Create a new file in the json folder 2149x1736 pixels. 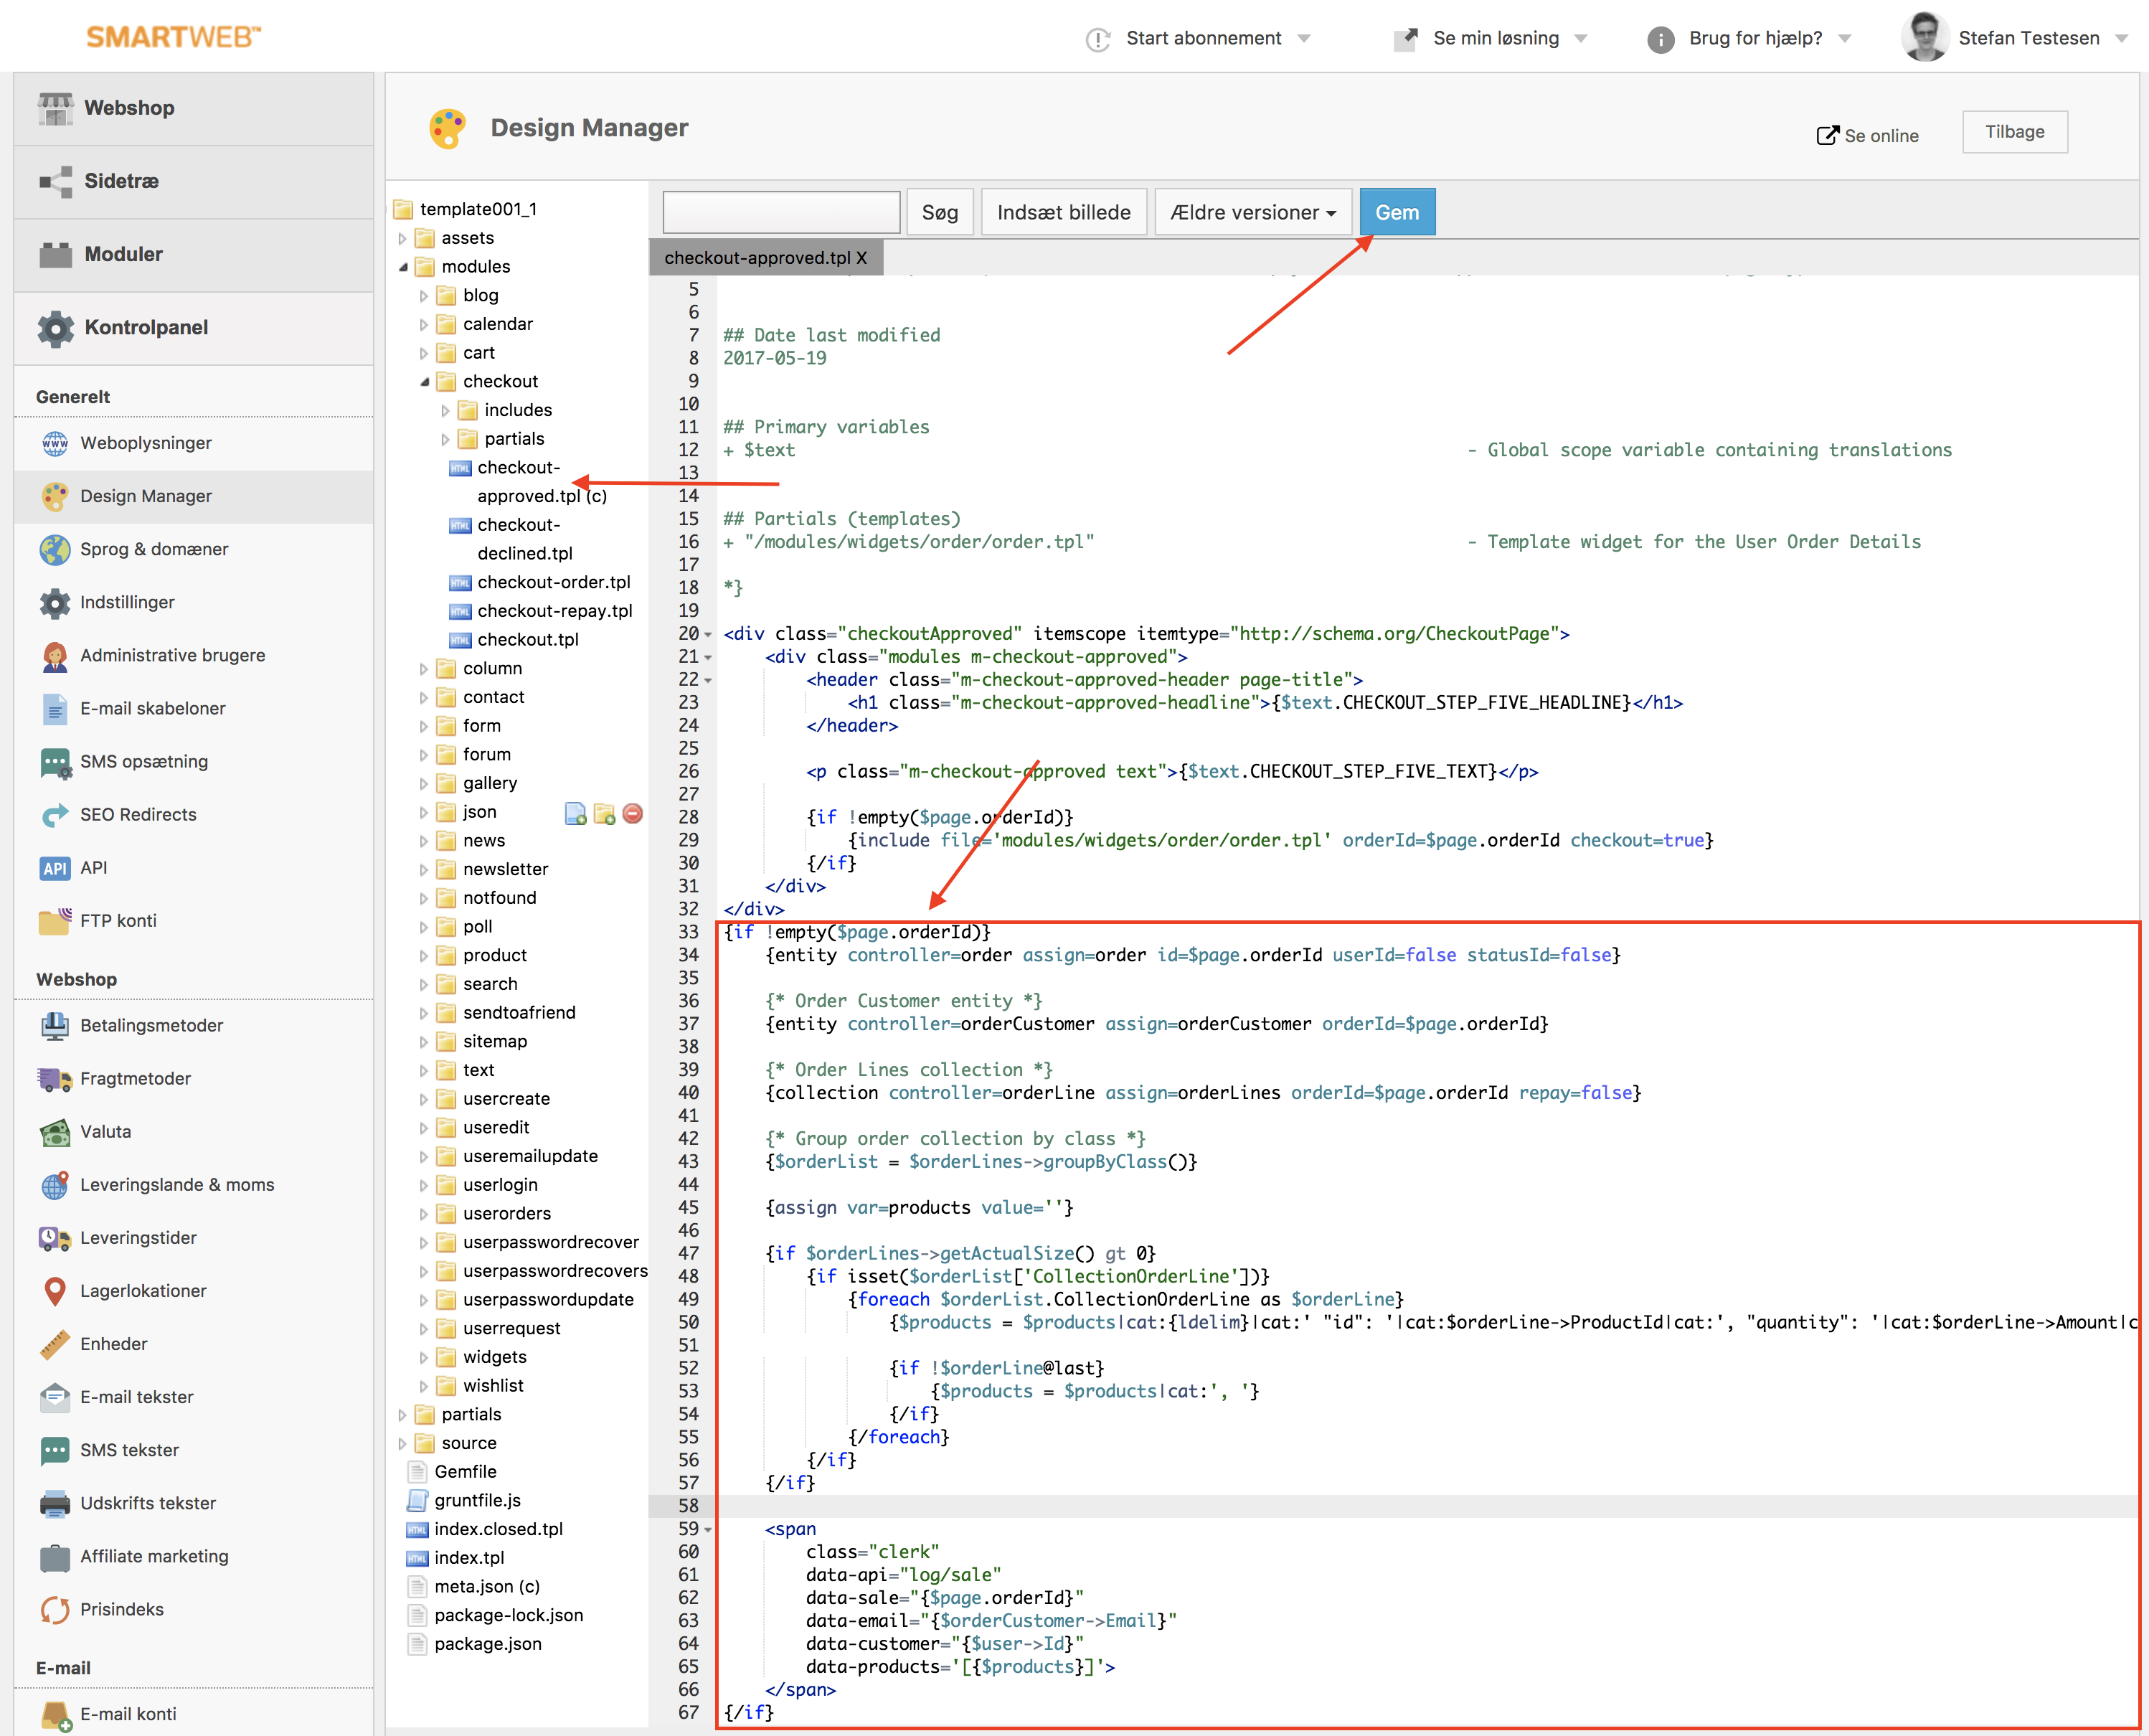point(576,813)
